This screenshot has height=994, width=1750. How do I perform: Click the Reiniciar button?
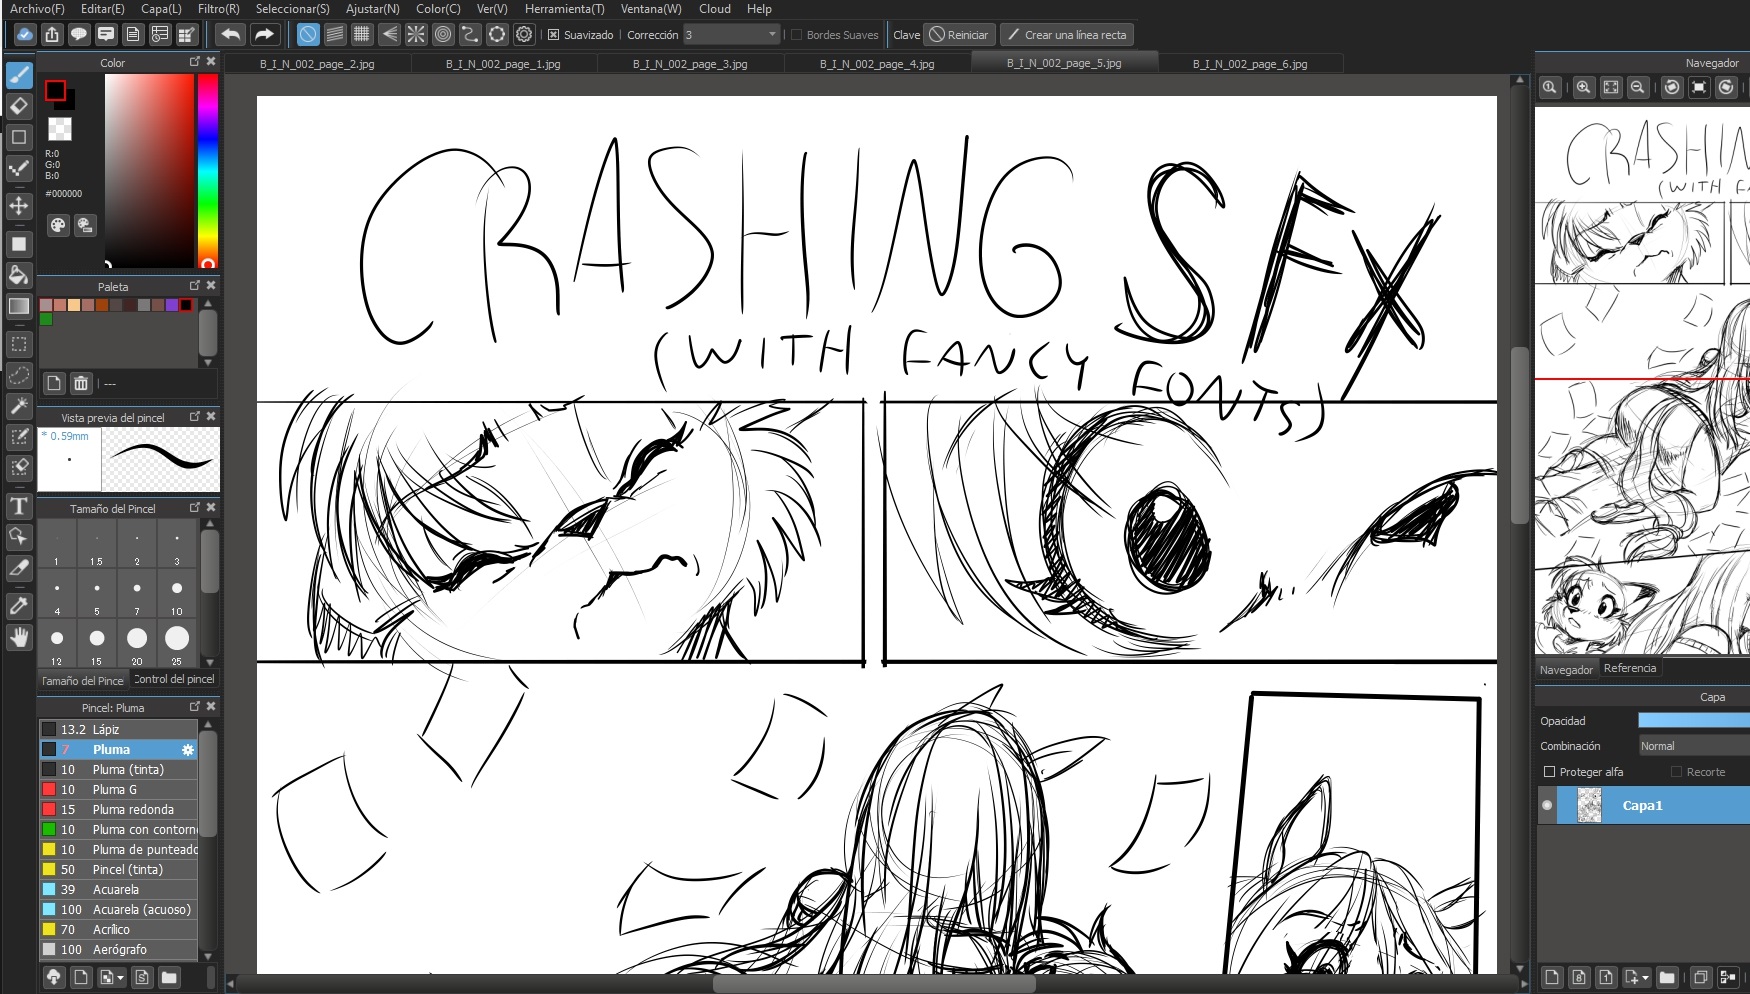click(958, 35)
